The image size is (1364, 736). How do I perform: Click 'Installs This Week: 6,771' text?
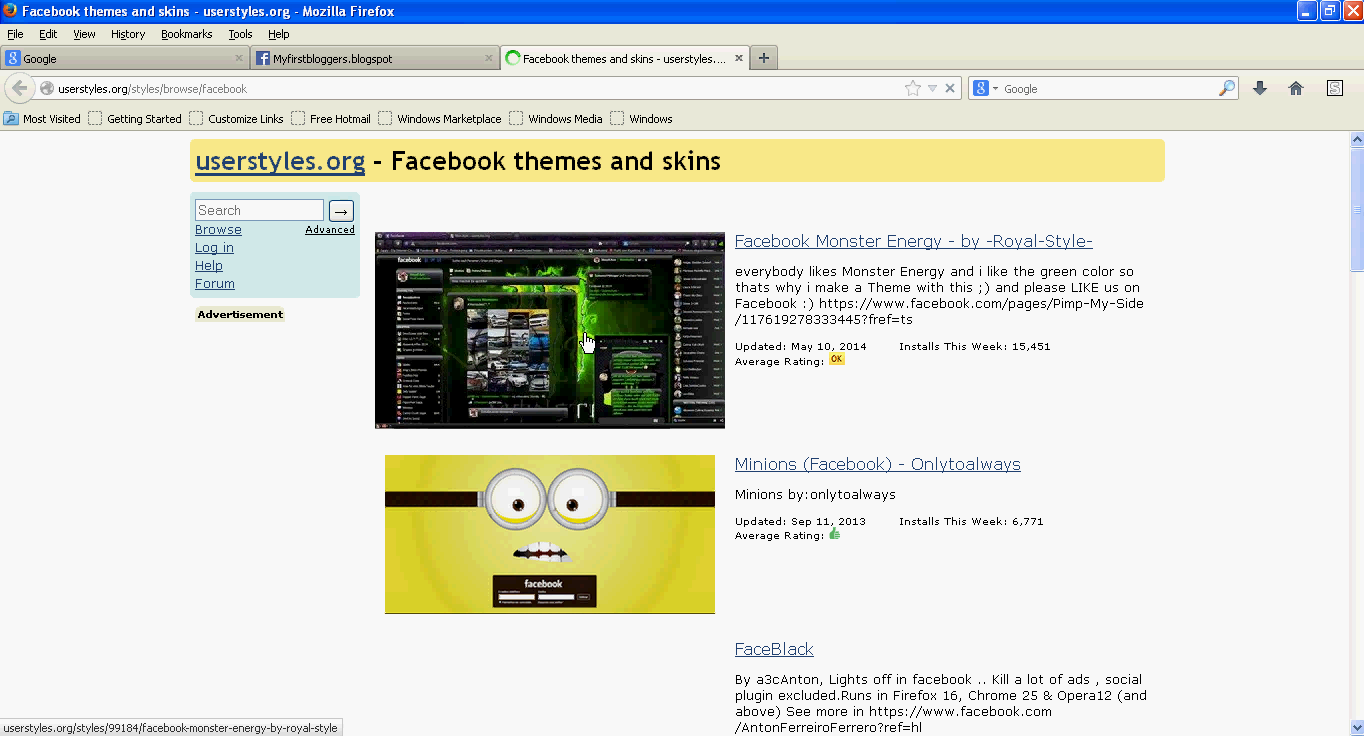click(971, 522)
